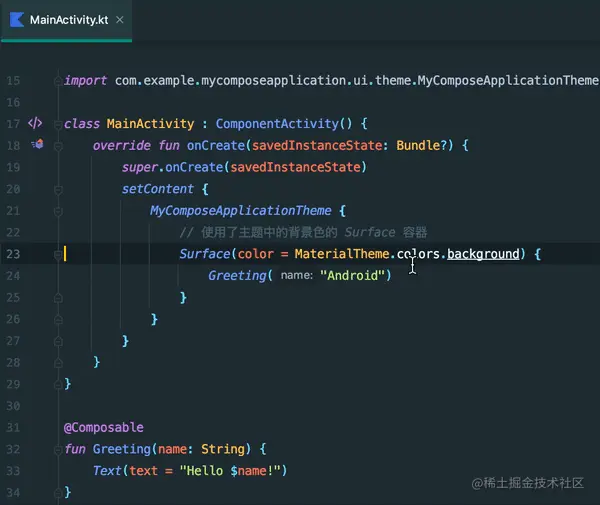Click 'fun Greeting' declaration name on line 32
The width and height of the screenshot is (600, 505).
(x=122, y=449)
